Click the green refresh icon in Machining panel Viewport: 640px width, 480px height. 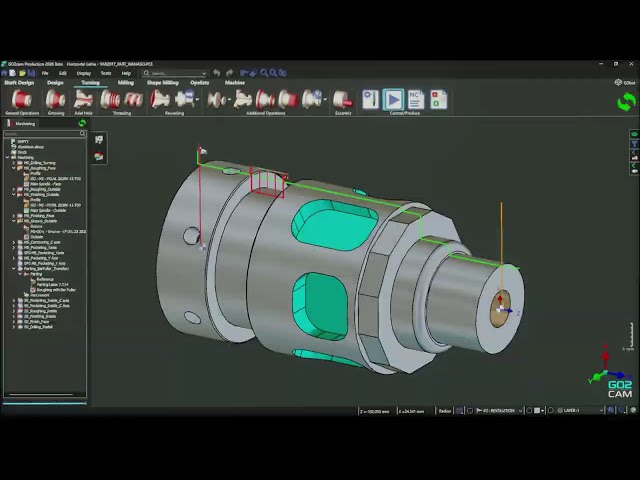[82, 123]
